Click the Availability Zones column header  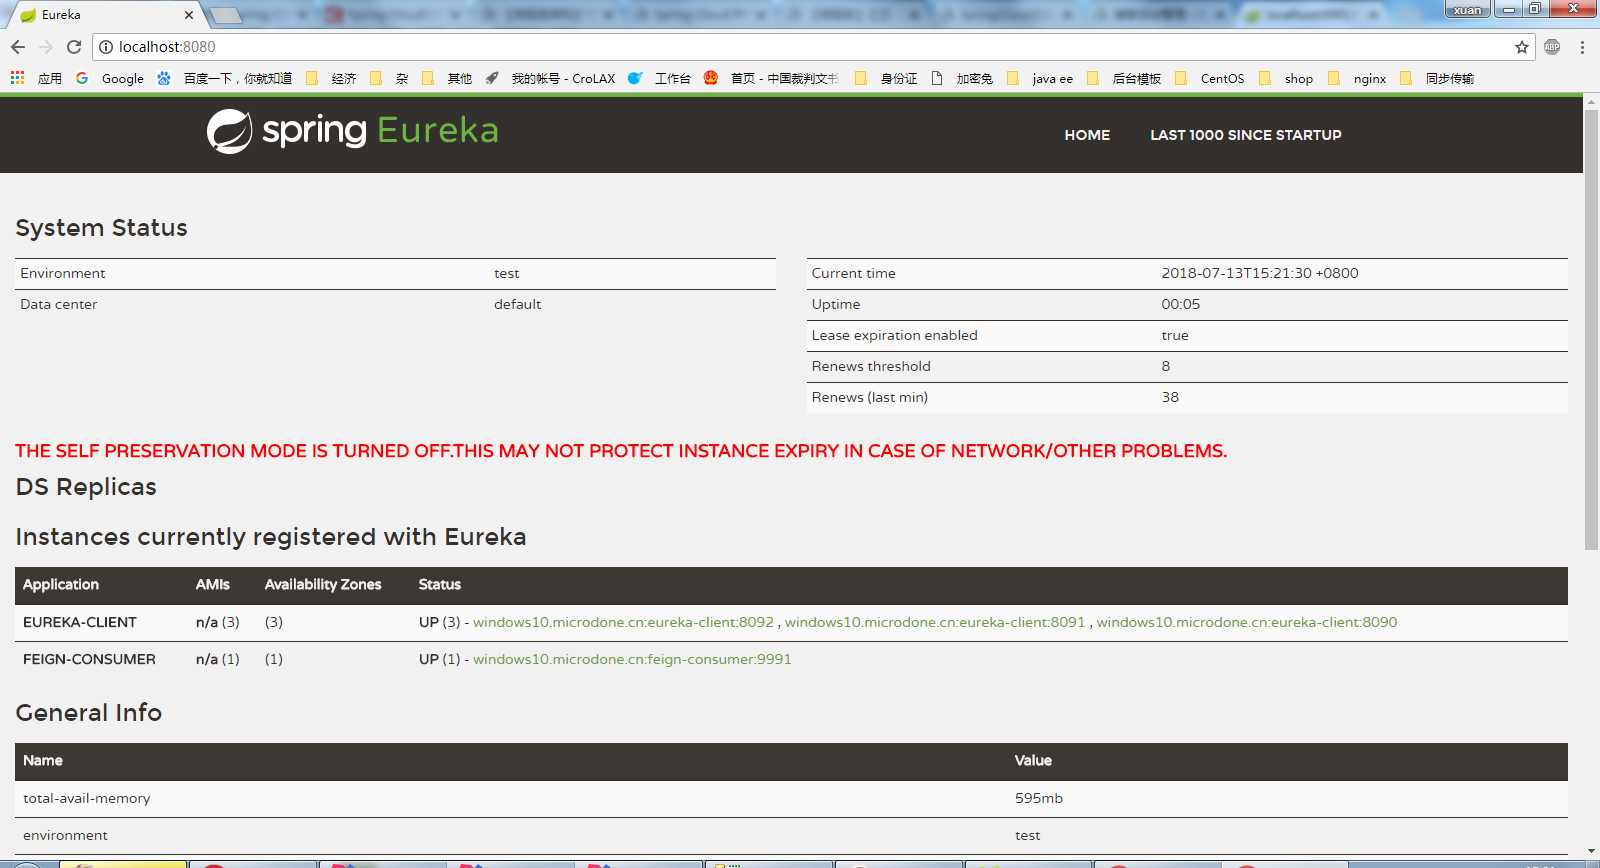(x=323, y=585)
